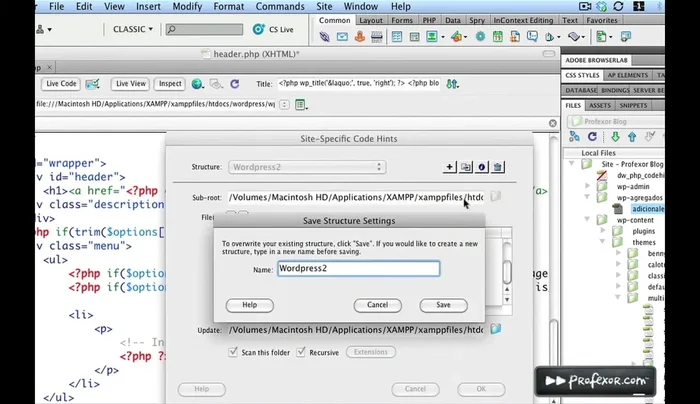
Task: Toggle the Recursive checkbox
Action: (x=301, y=352)
